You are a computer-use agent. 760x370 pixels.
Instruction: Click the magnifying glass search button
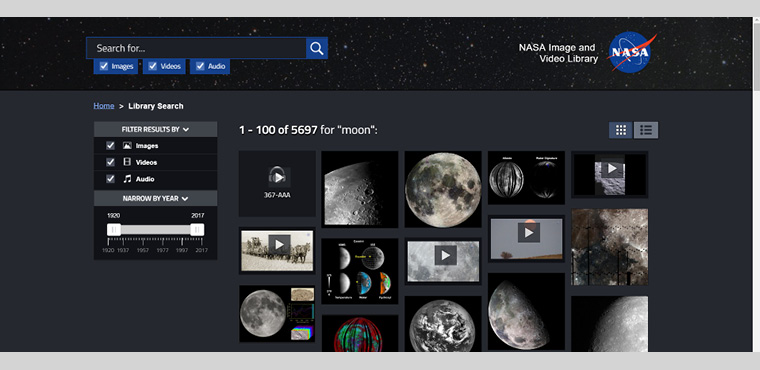317,48
